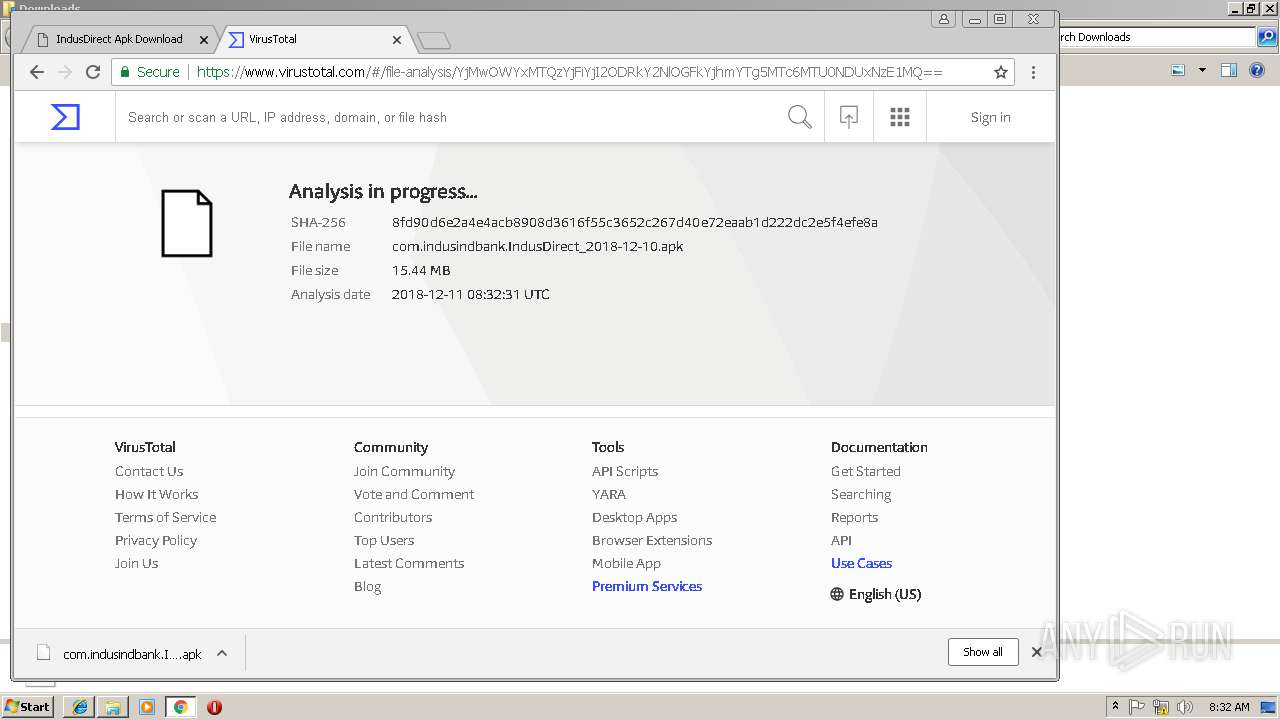Image resolution: width=1280 pixels, height=720 pixels.
Task: Bookmark this page with star icon
Action: click(1000, 72)
